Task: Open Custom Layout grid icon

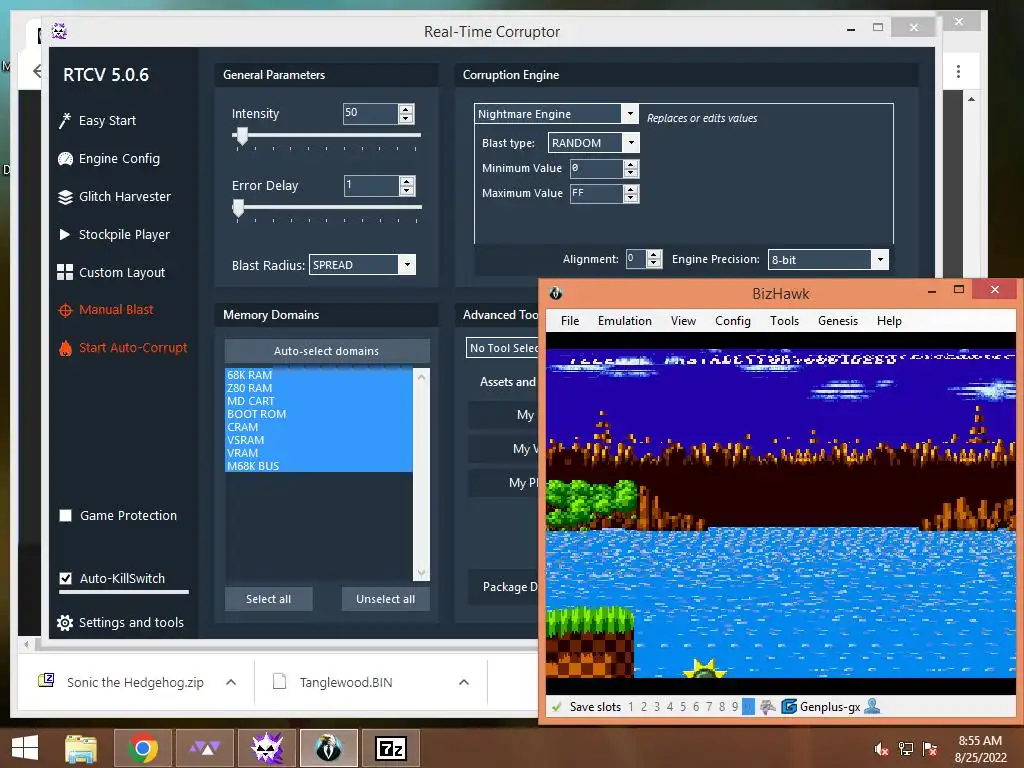Action: [65, 272]
